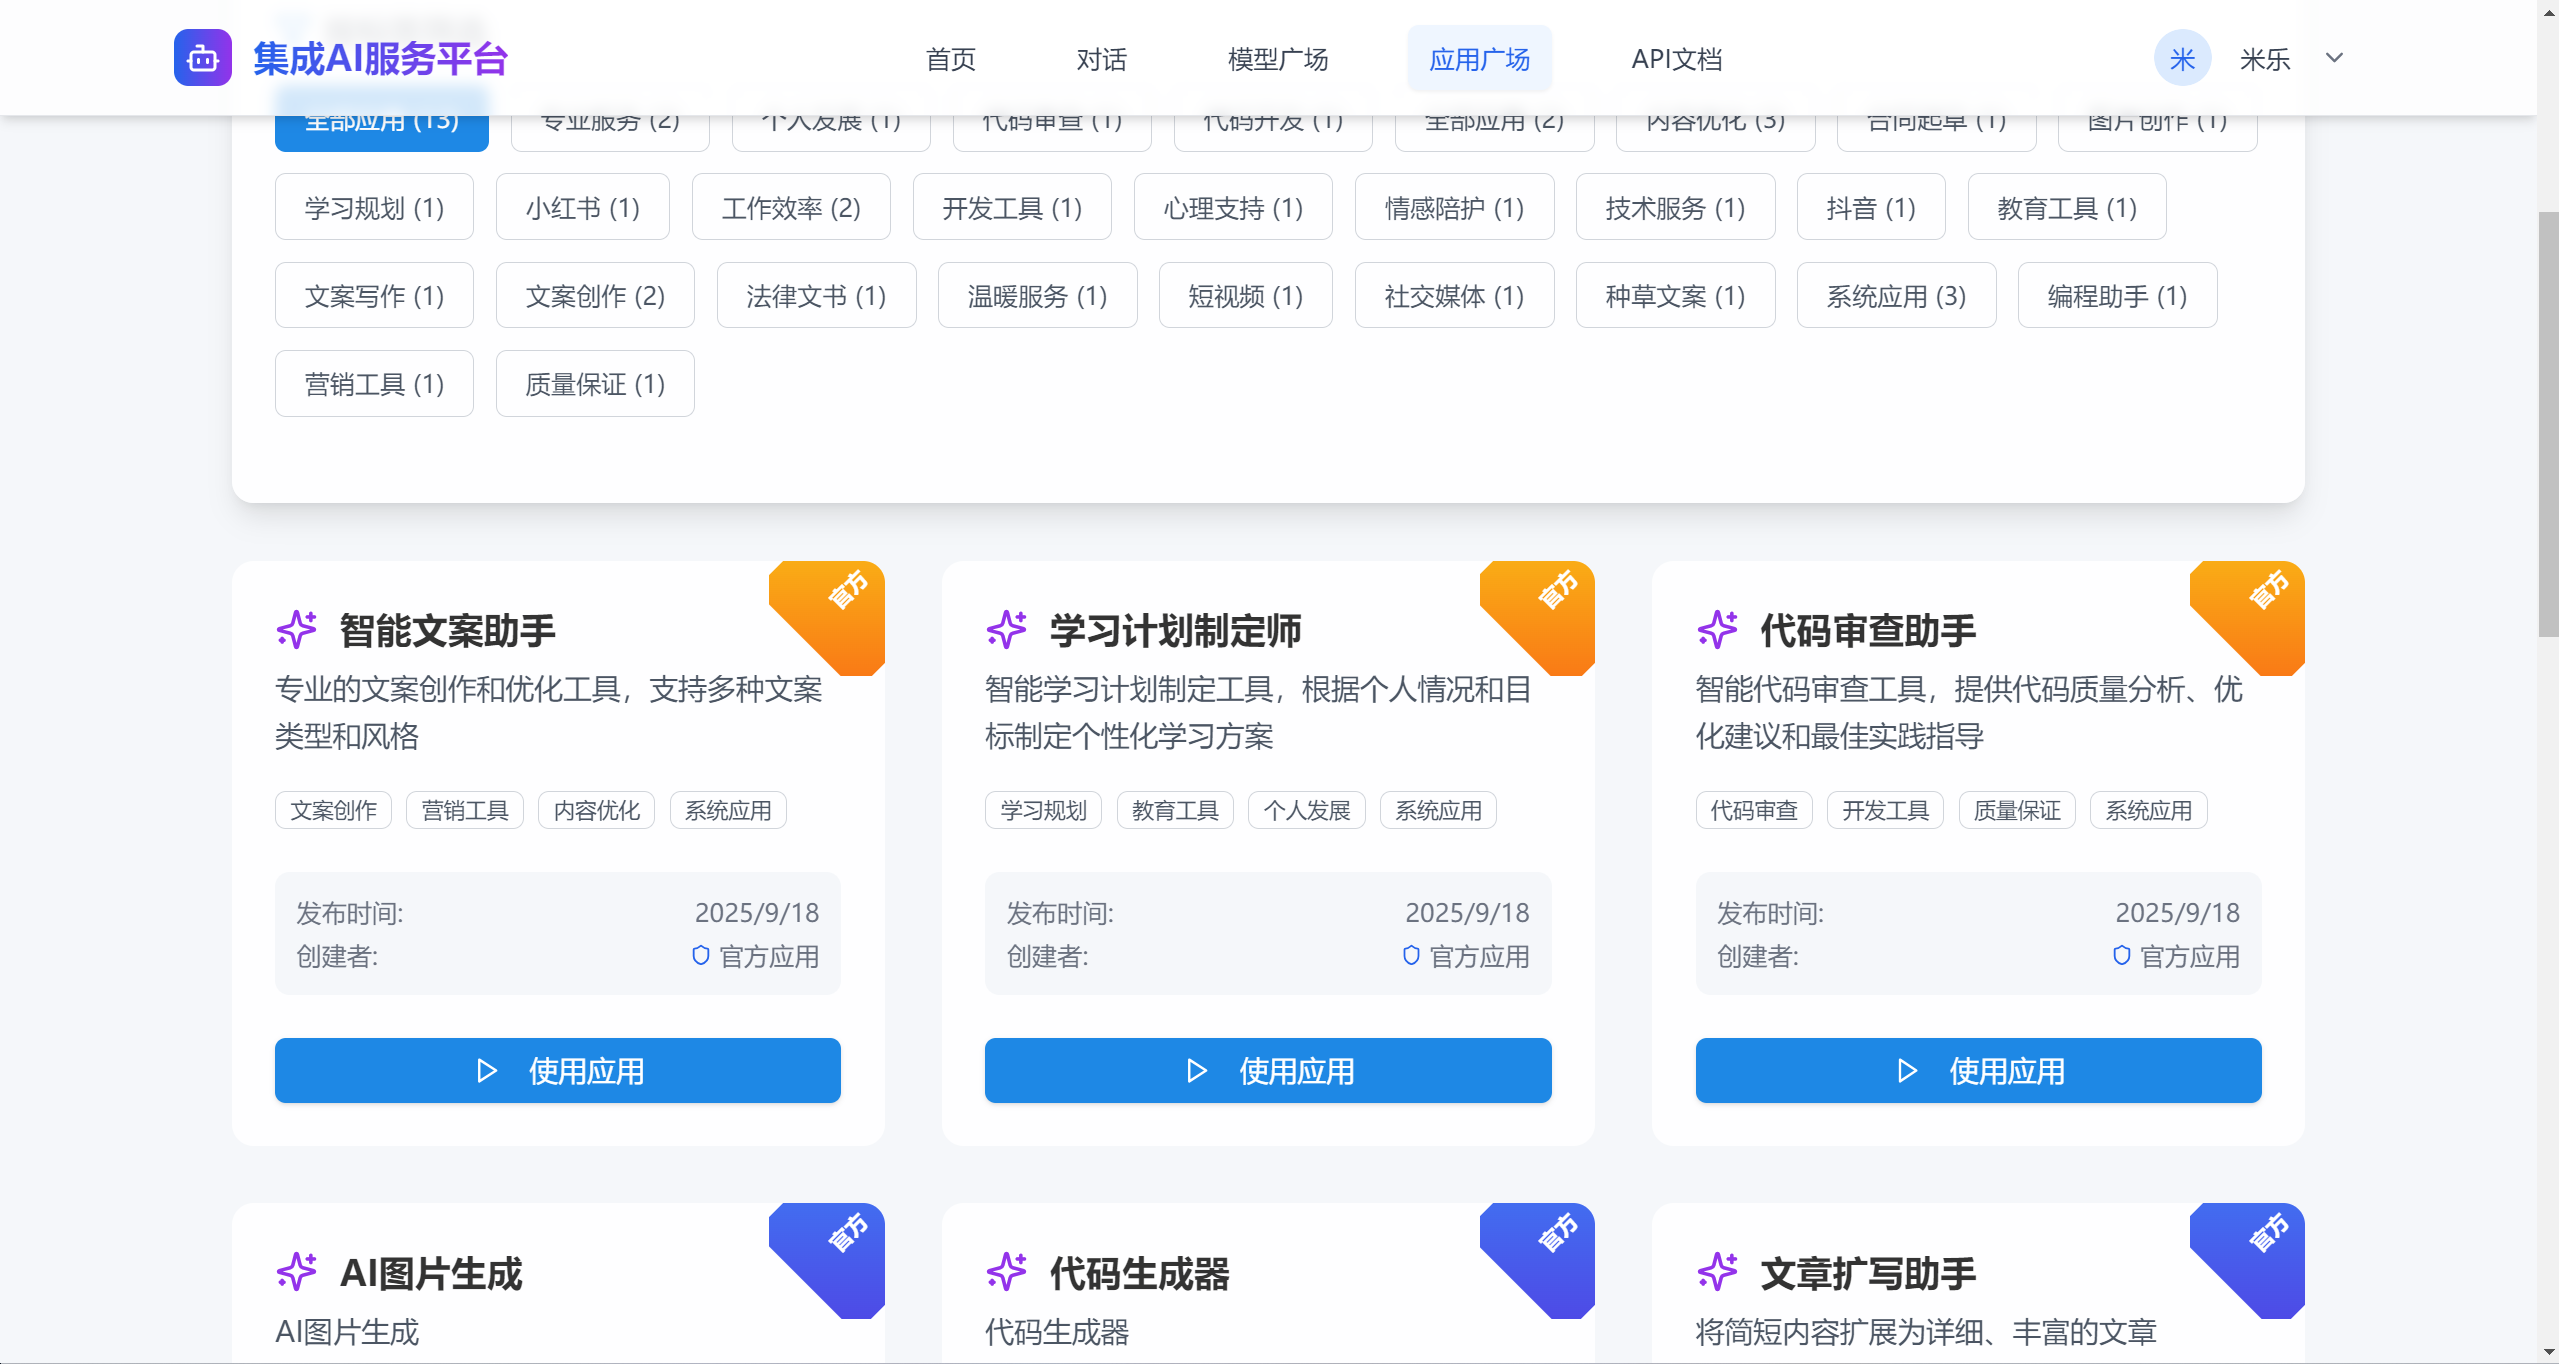Click the 个人发展 tag on 学习计划制定师 card
Screen dimensions: 2559x1364
(x=1306, y=810)
